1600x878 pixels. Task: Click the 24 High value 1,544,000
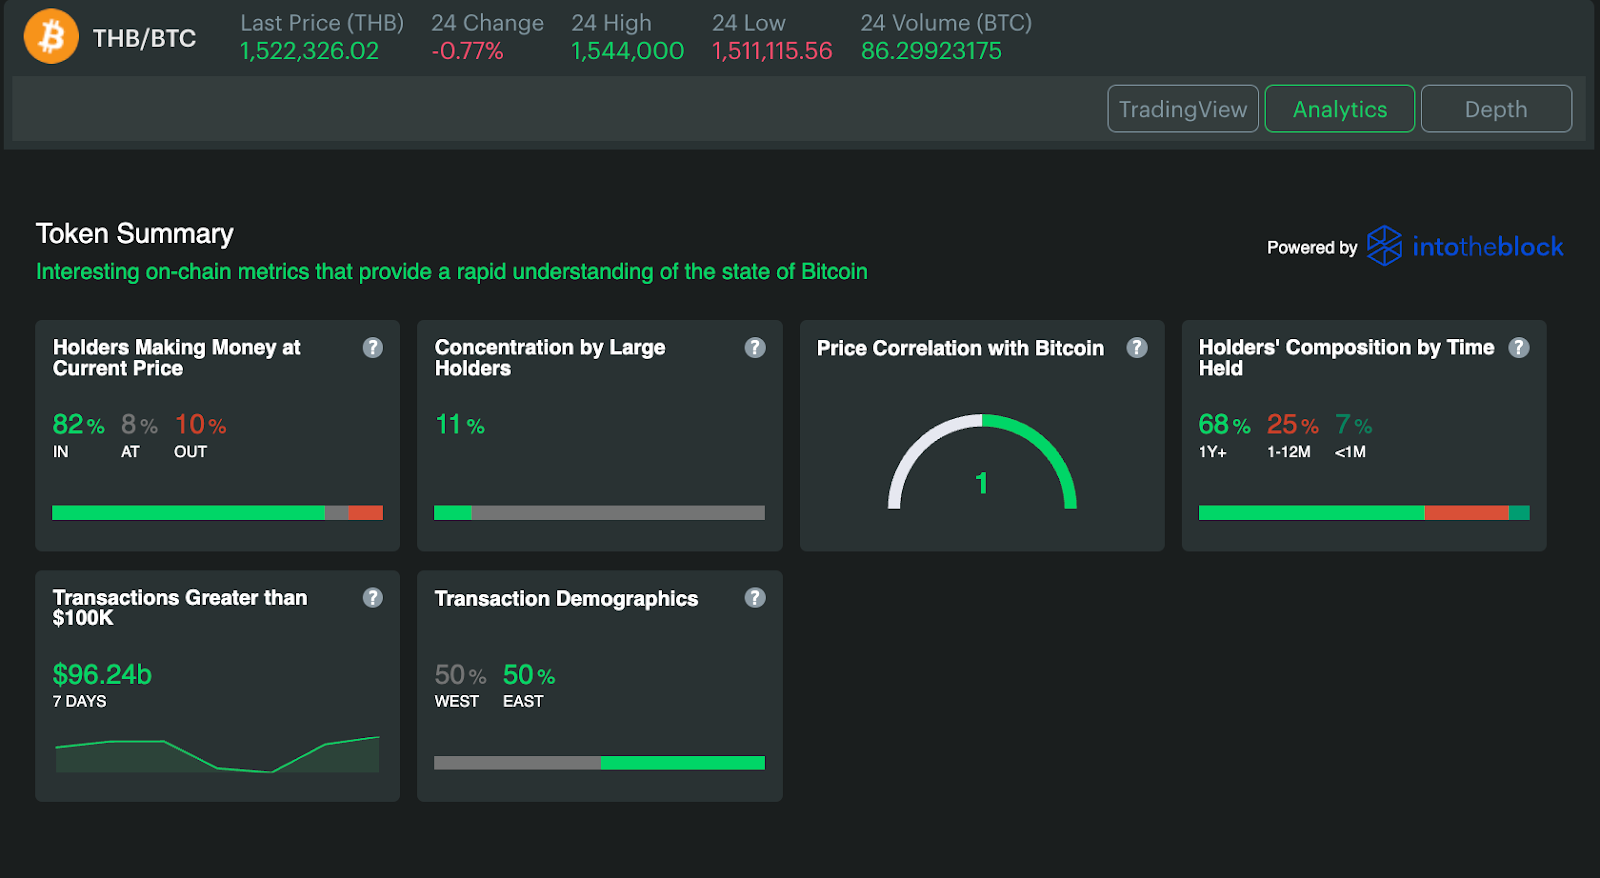[x=628, y=51]
